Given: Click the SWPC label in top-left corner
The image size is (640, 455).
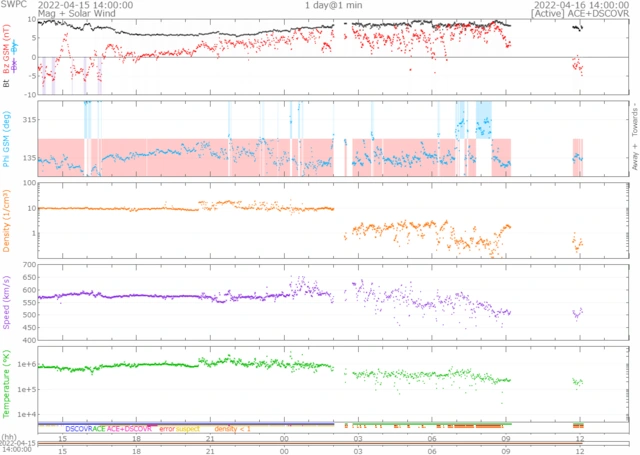Looking at the screenshot, I should point(14,5).
